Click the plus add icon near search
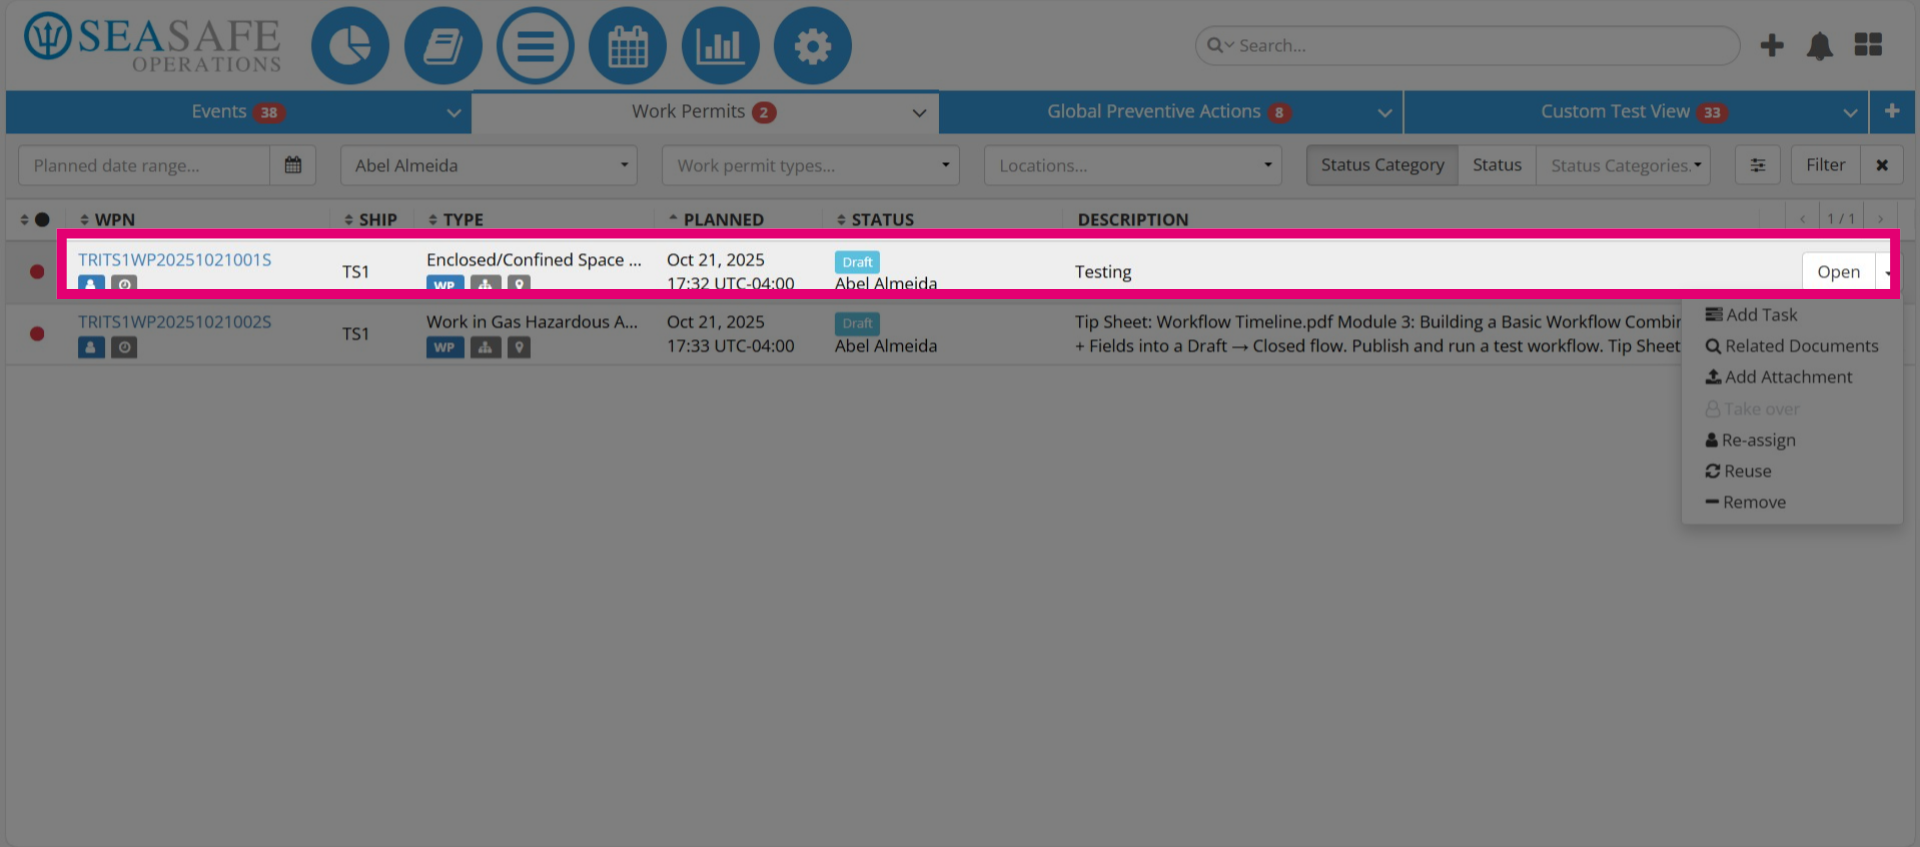The width and height of the screenshot is (1920, 847). pos(1772,45)
